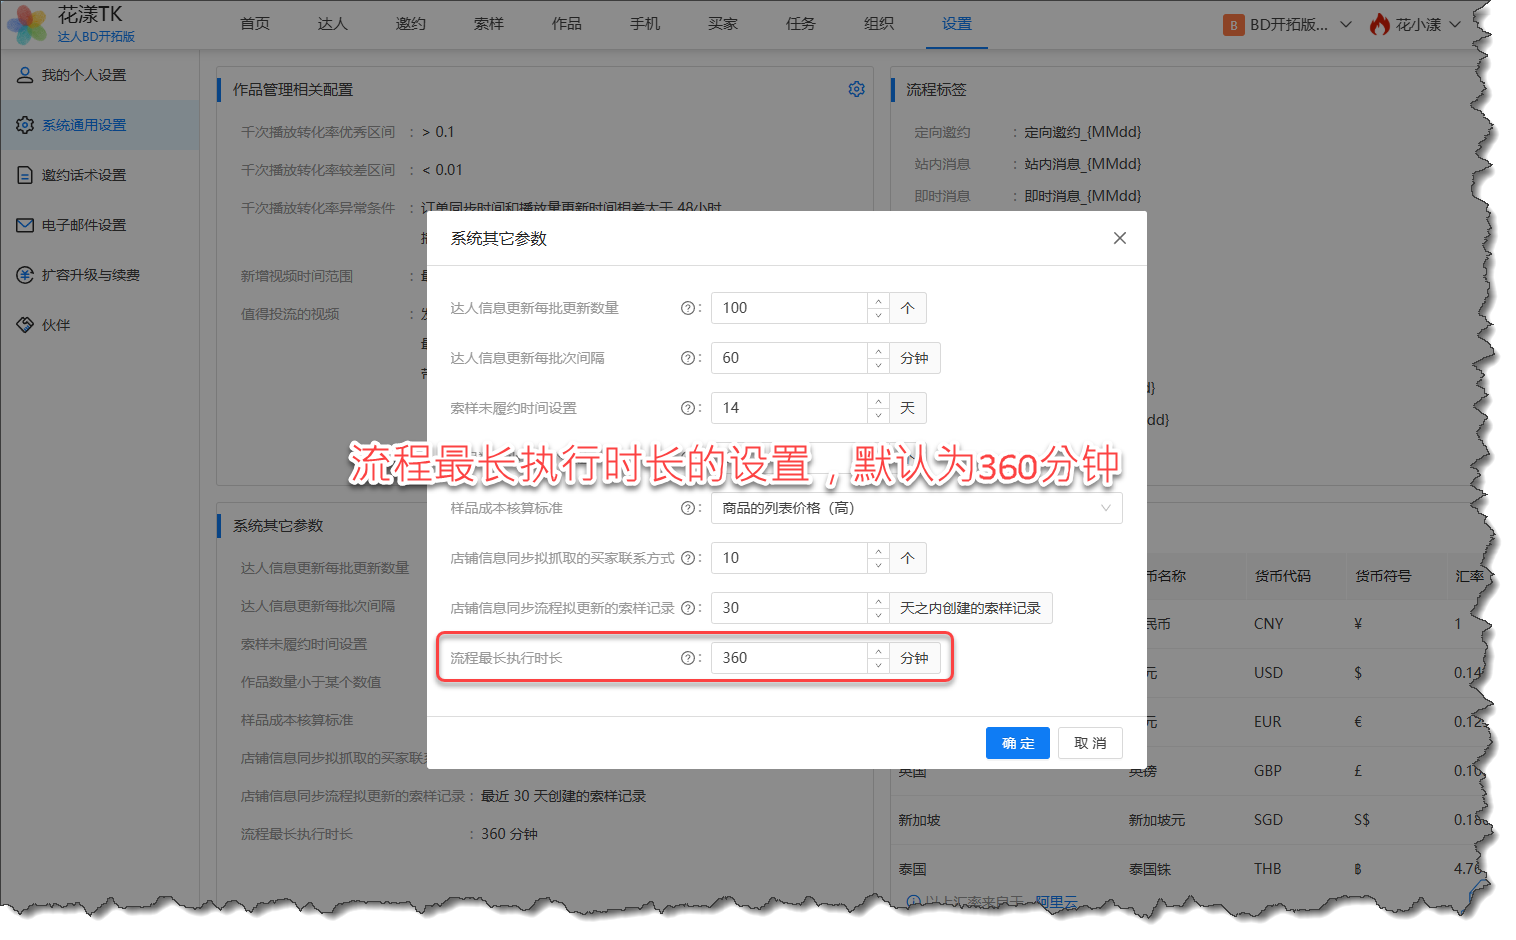Click the gear icon in 作品管理相关配置 panel

click(x=856, y=89)
